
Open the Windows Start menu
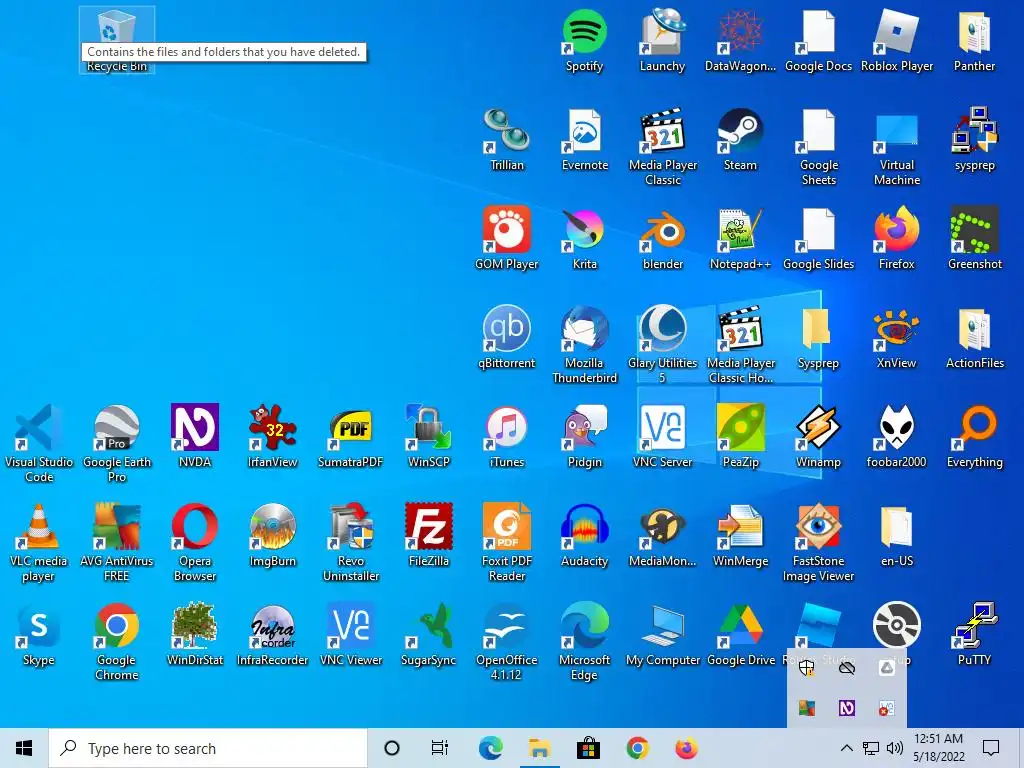click(24, 748)
